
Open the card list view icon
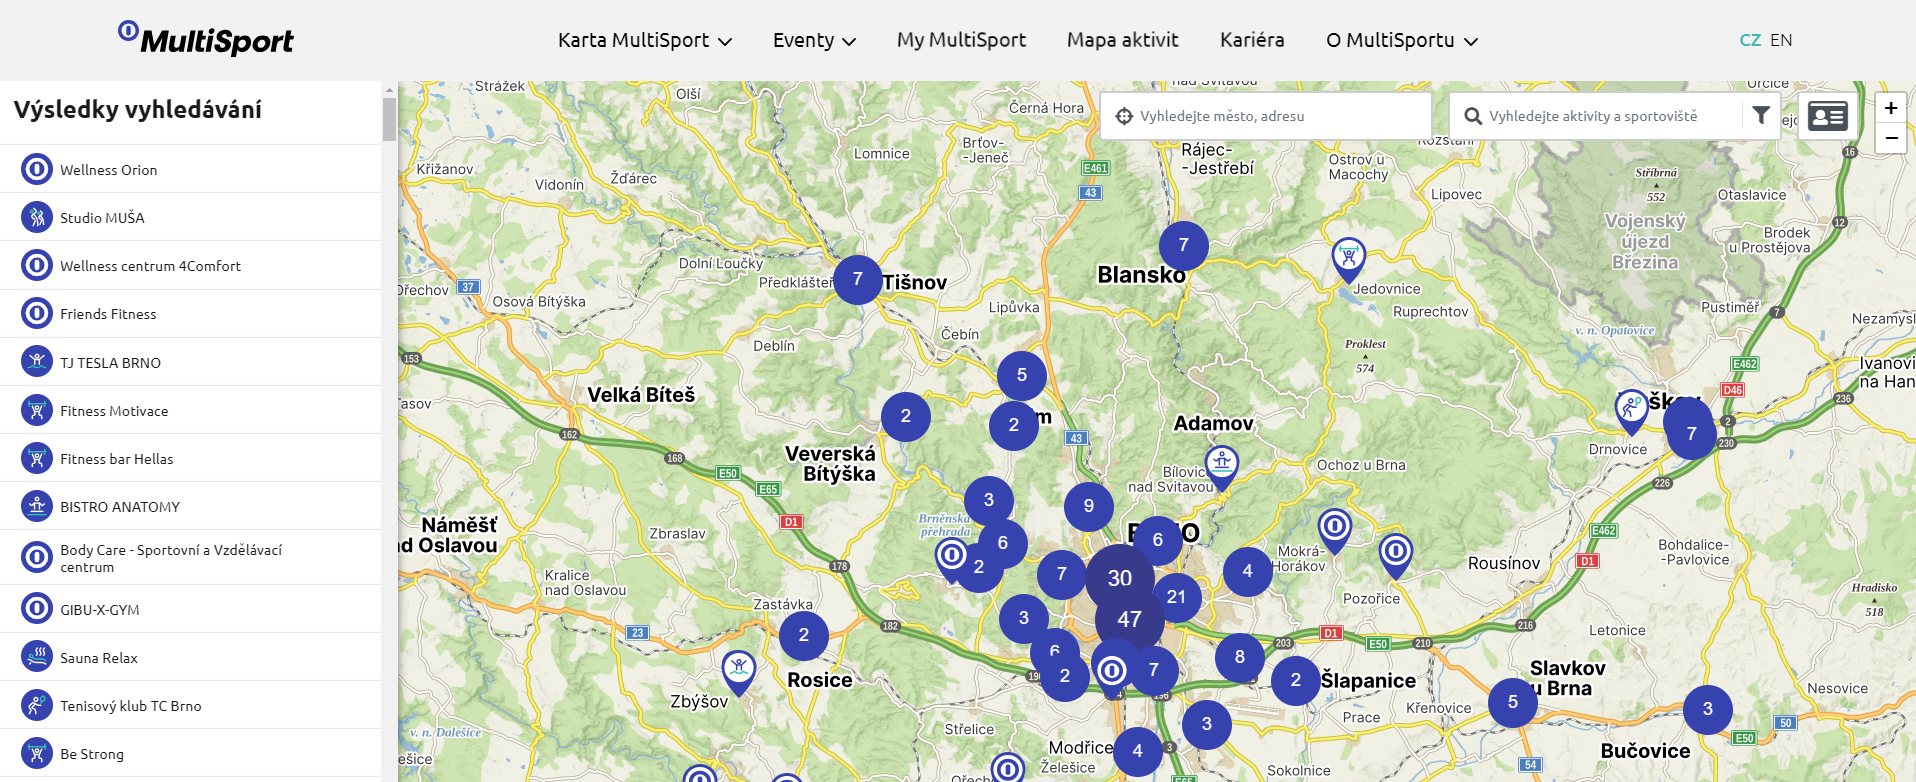(x=1827, y=117)
